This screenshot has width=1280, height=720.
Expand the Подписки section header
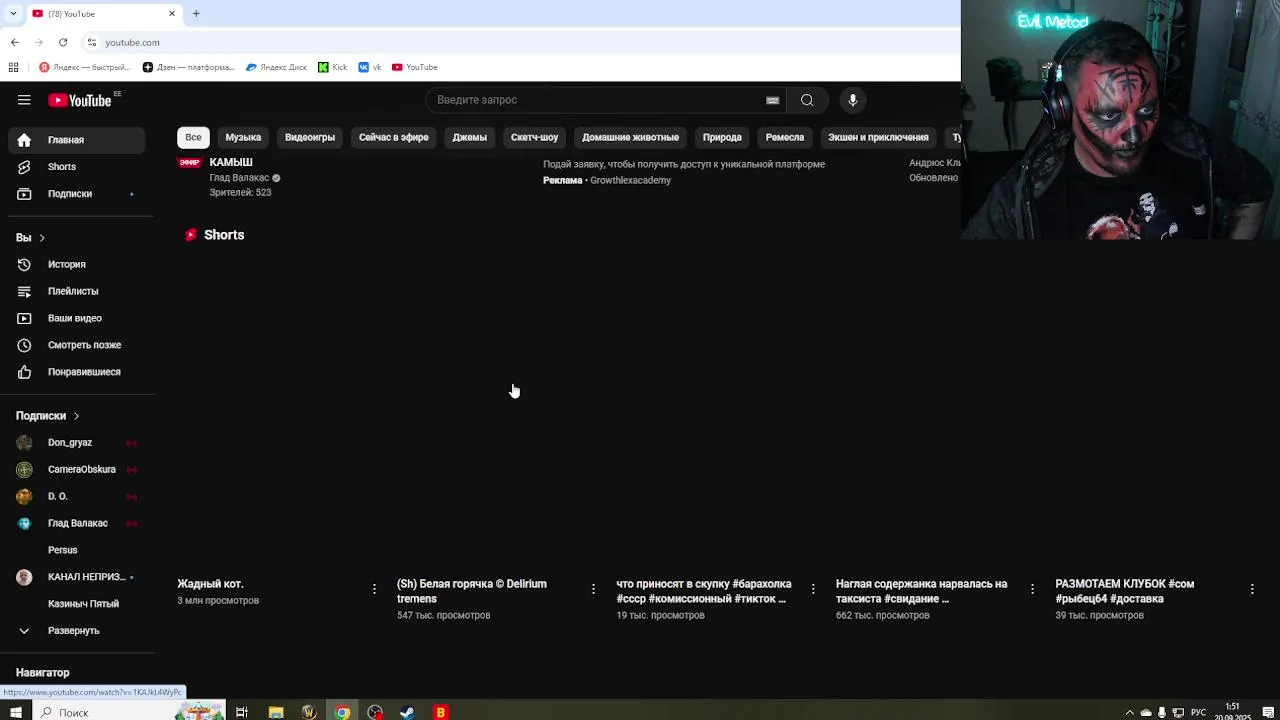click(x=47, y=416)
